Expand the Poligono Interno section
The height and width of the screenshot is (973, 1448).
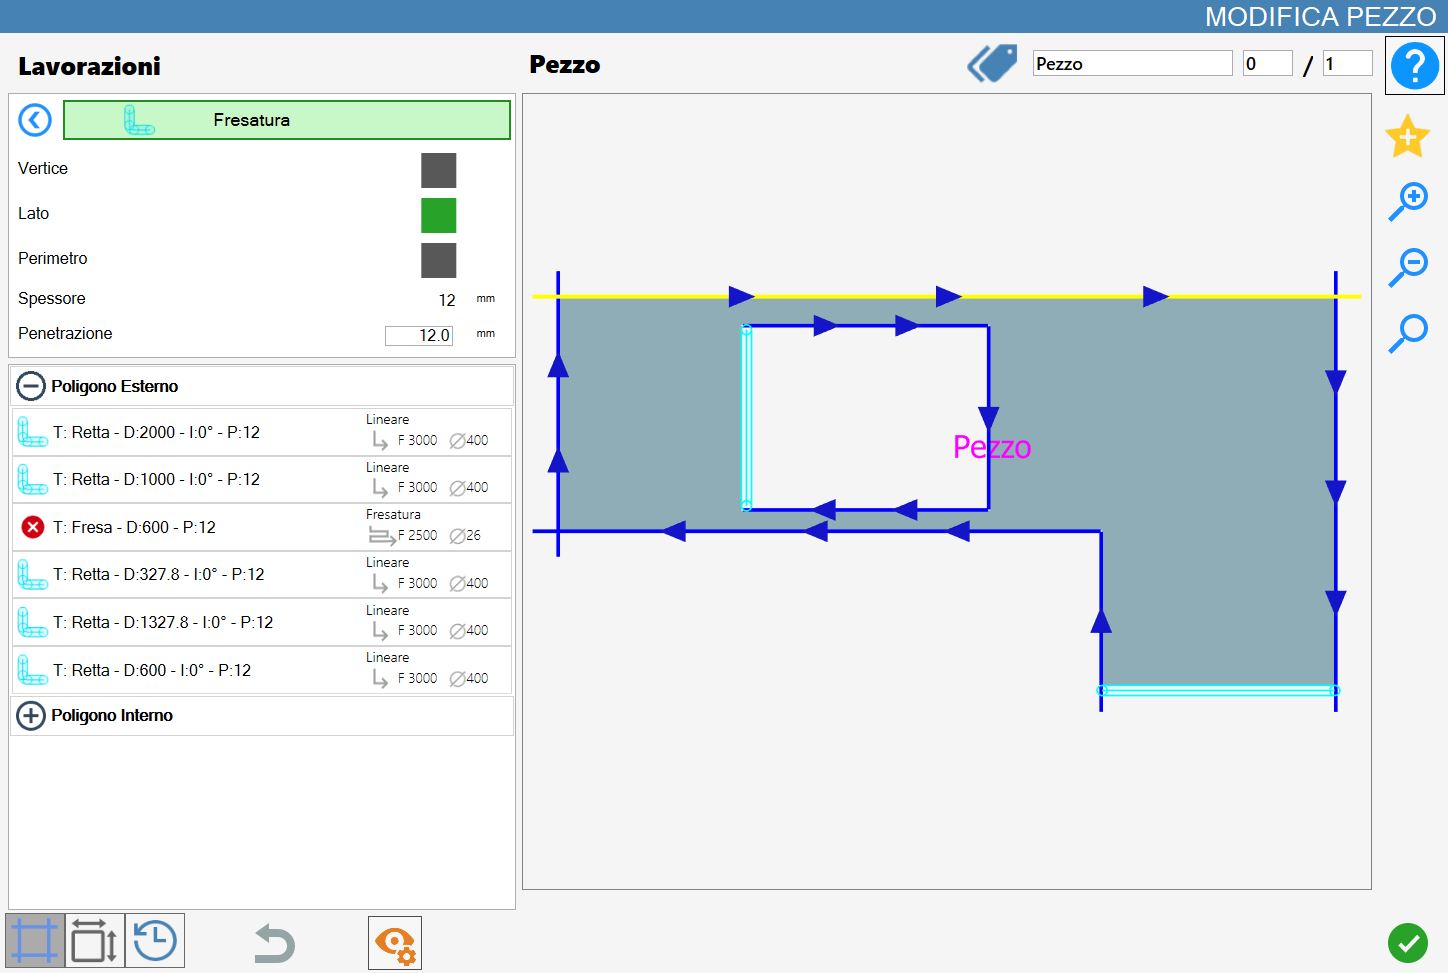coord(31,716)
